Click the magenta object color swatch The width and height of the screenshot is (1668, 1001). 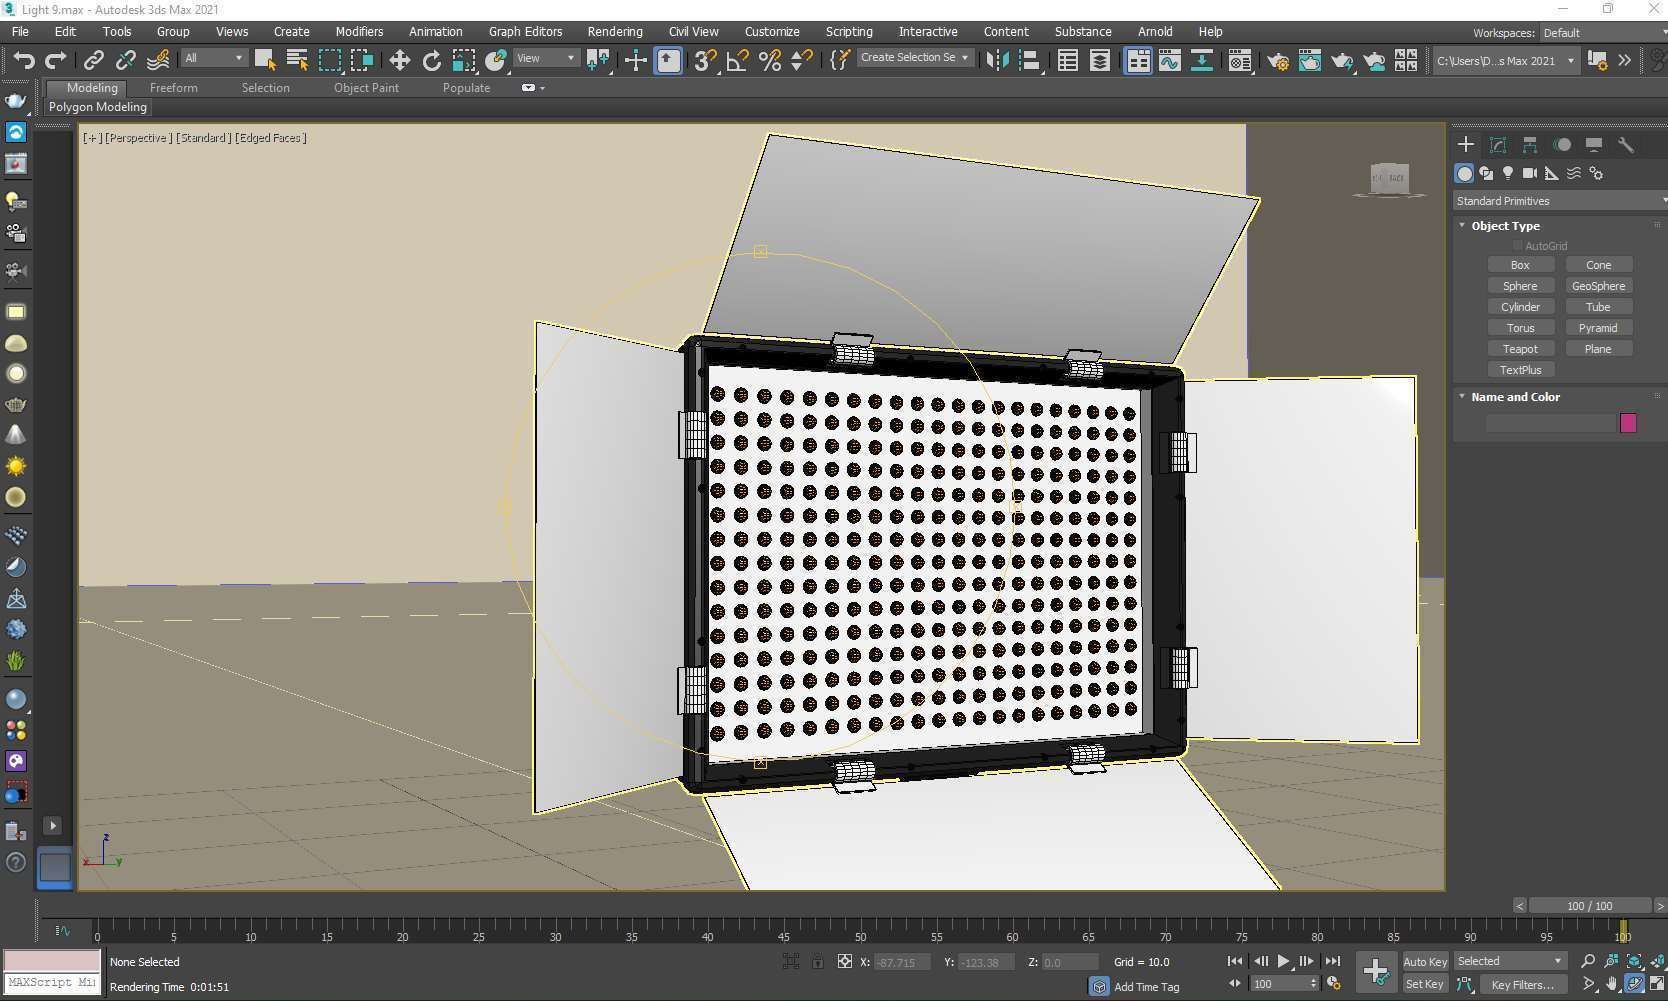pyautogui.click(x=1628, y=423)
